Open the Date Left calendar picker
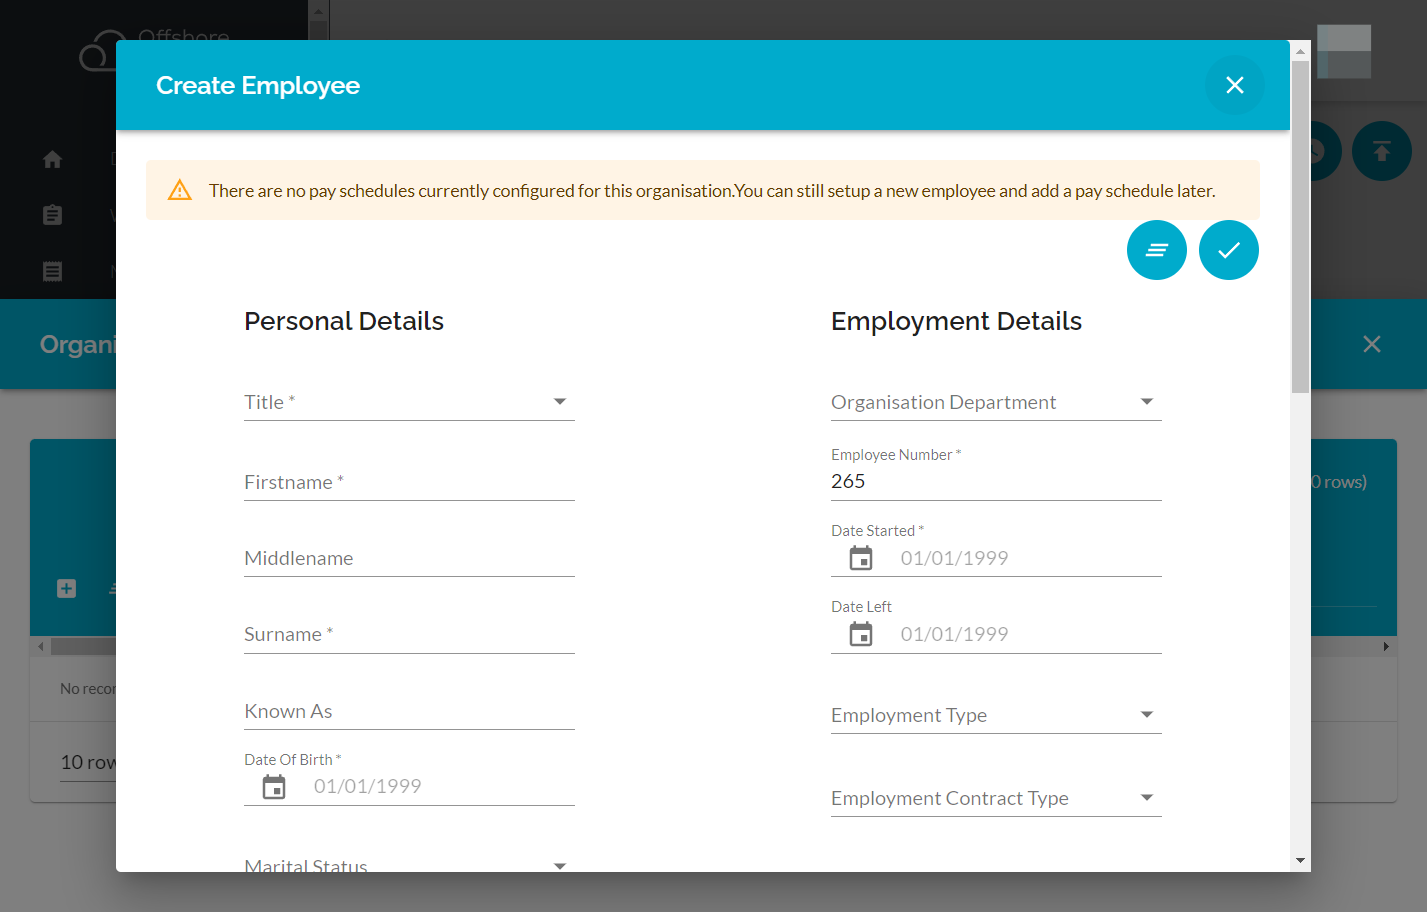The width and height of the screenshot is (1427, 912). pyautogui.click(x=861, y=634)
